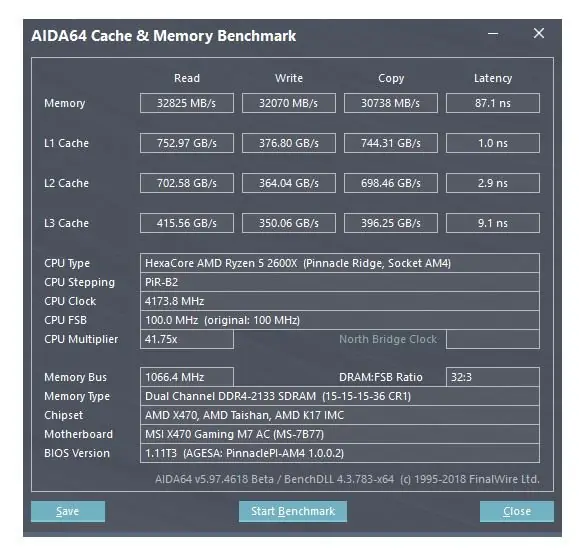The image size is (579, 555).
Task: Select L3 Cache Latency 9.1 ns
Action: click(x=493, y=223)
